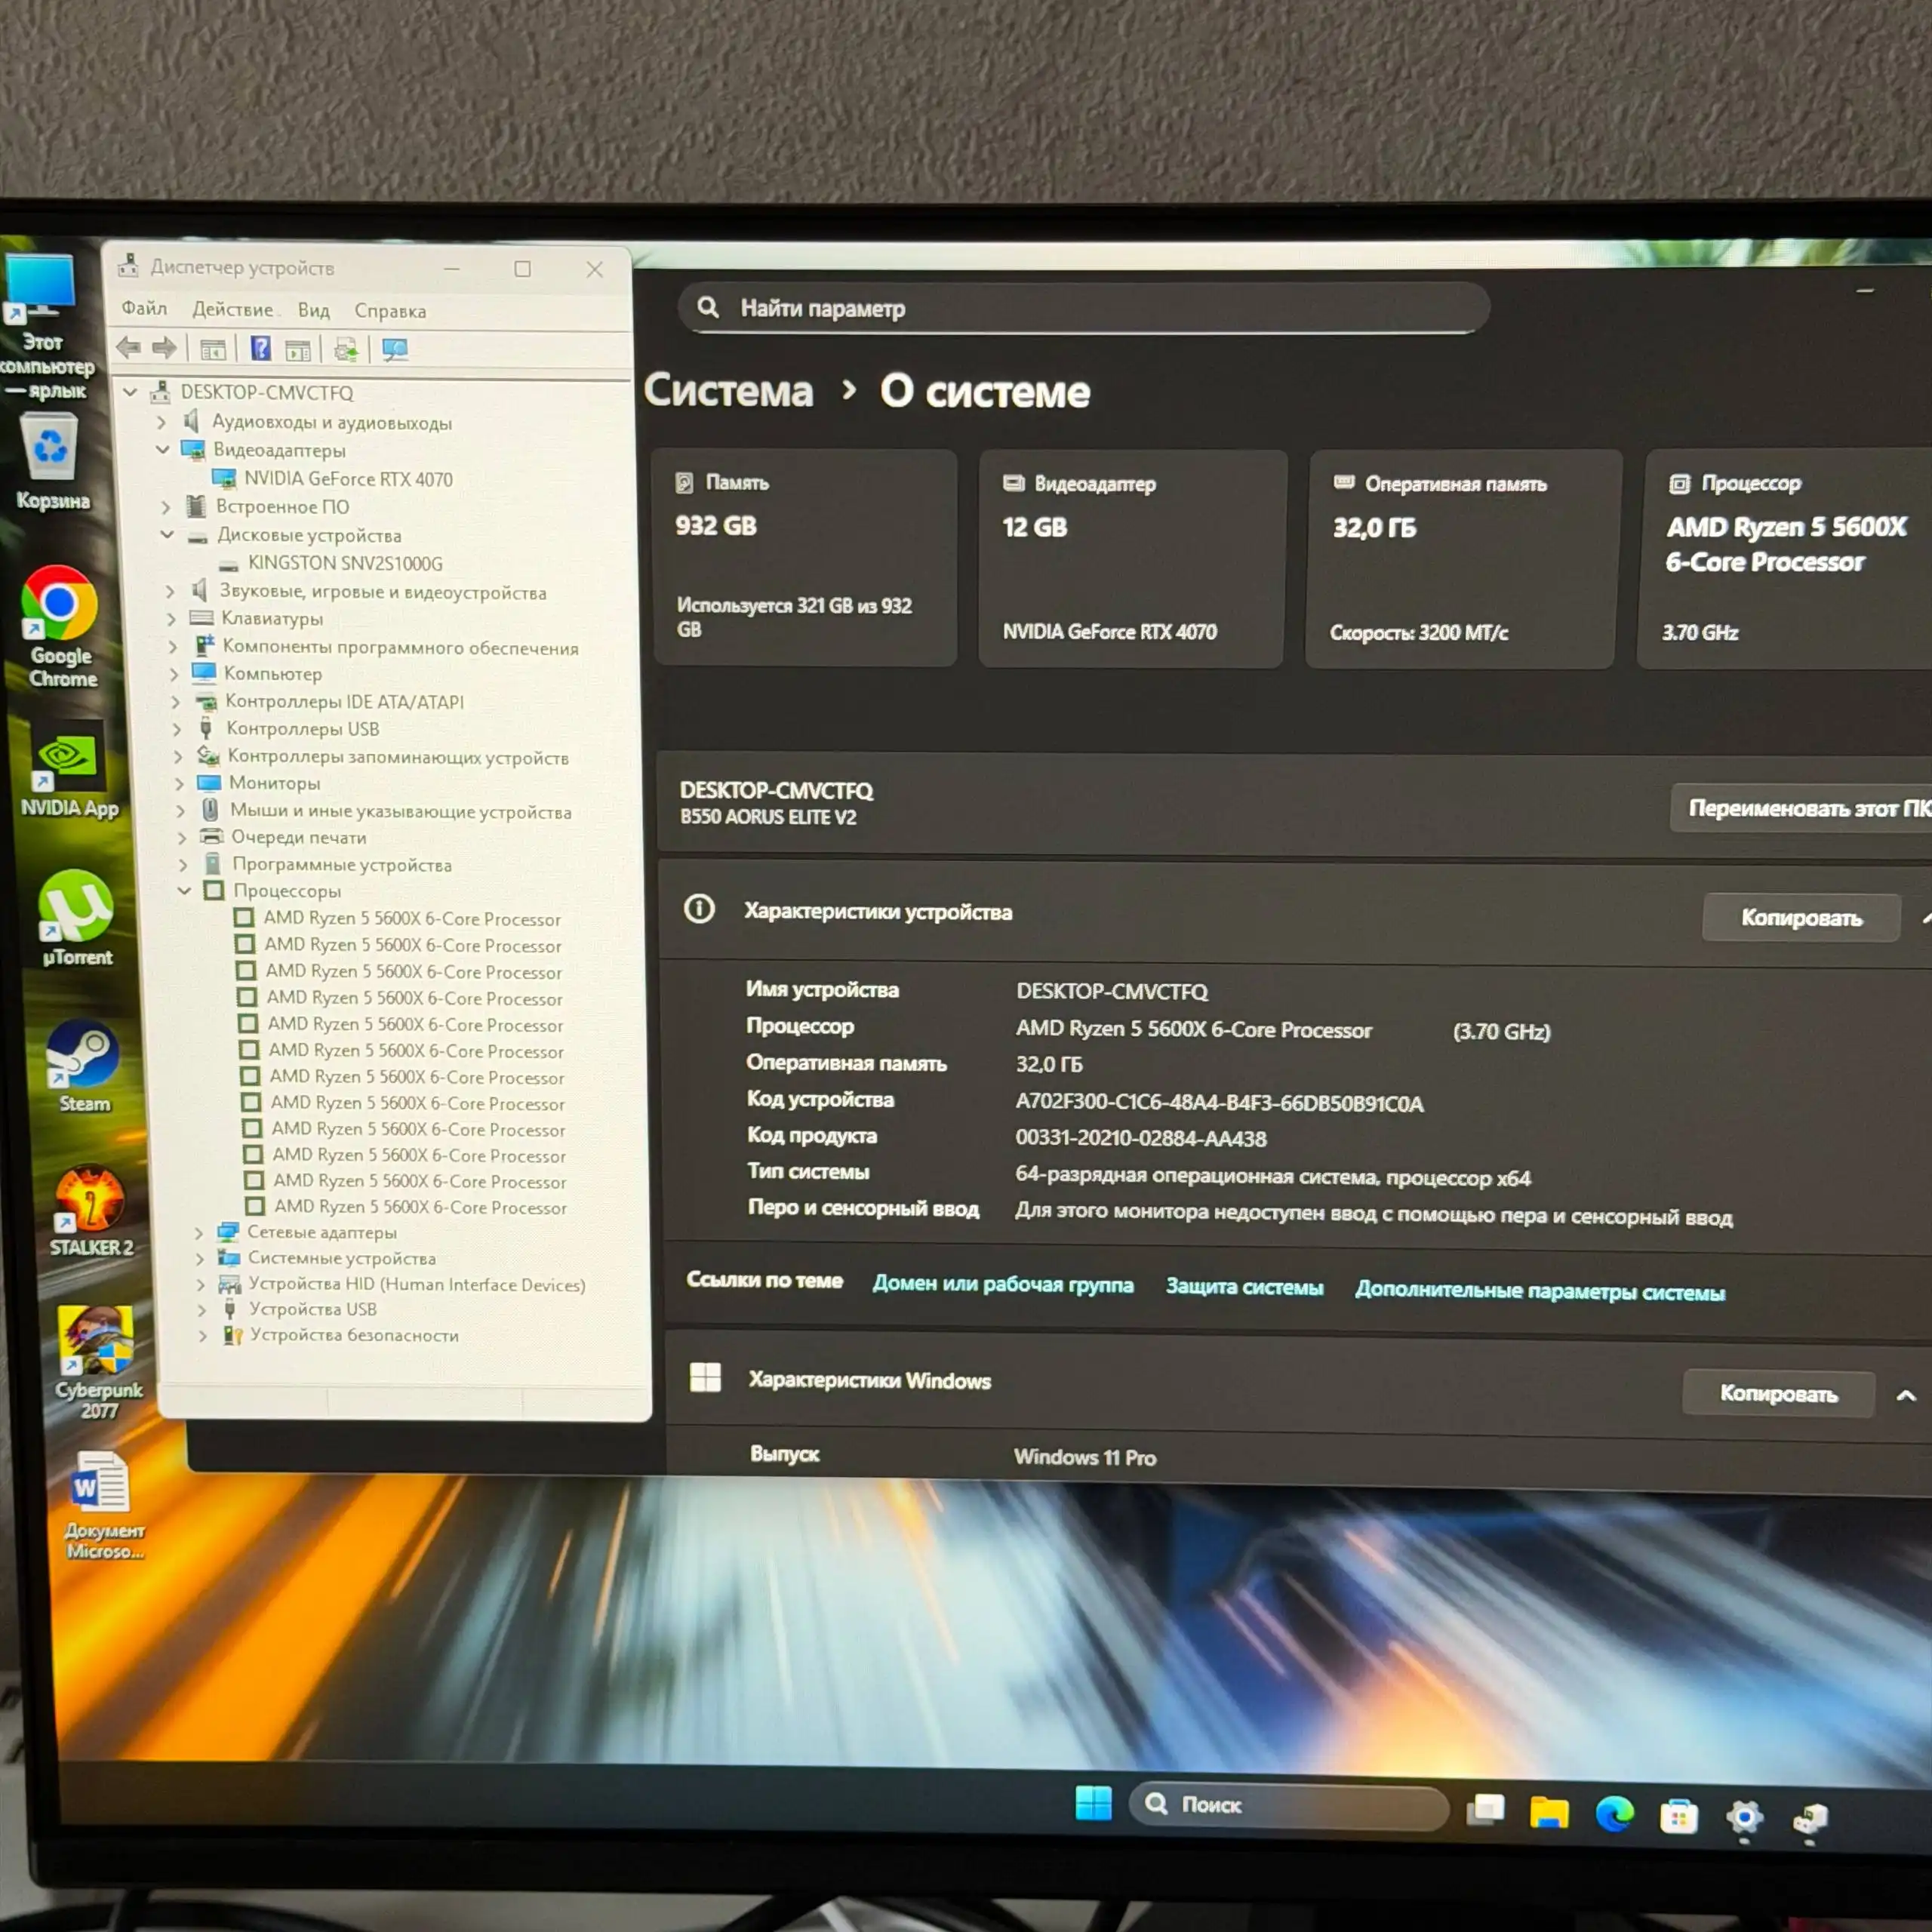Click Scan for hardware changes toolbar icon
Image resolution: width=1932 pixels, height=1932 pixels.
[395, 350]
